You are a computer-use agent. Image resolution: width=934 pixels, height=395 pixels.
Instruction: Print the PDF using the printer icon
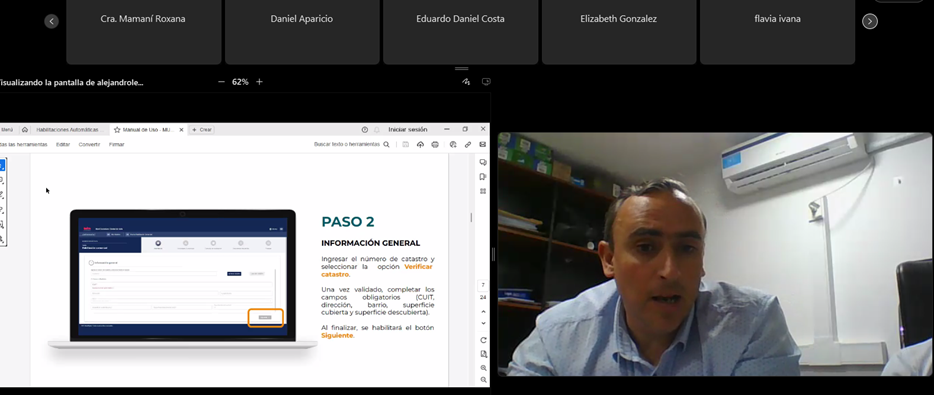click(x=435, y=144)
